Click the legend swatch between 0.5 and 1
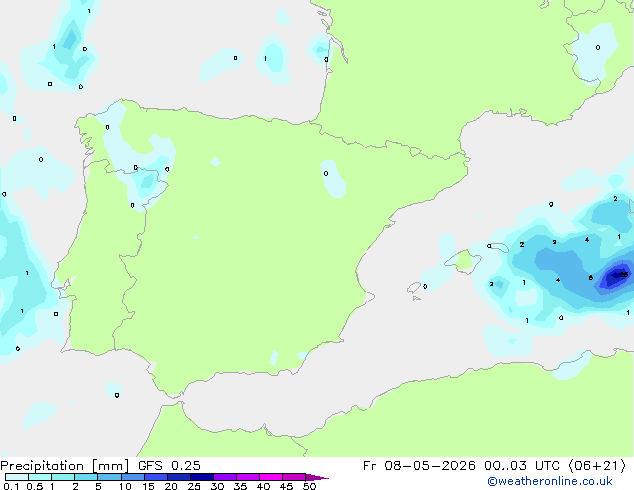The image size is (634, 490). click(x=40, y=477)
